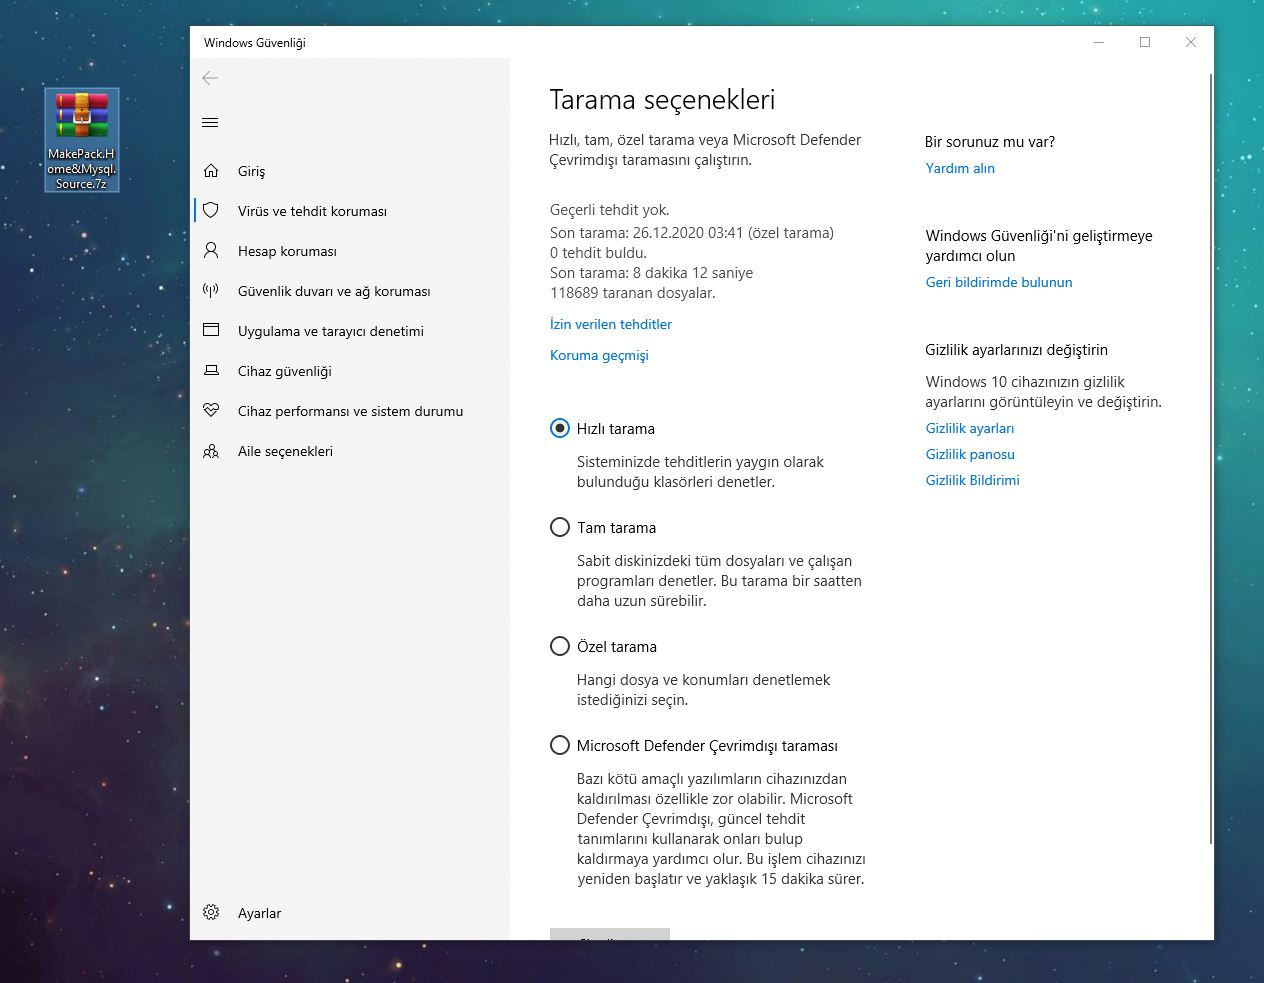The height and width of the screenshot is (983, 1264).
Task: Open the Koruma geçmişi link
Action: click(599, 355)
